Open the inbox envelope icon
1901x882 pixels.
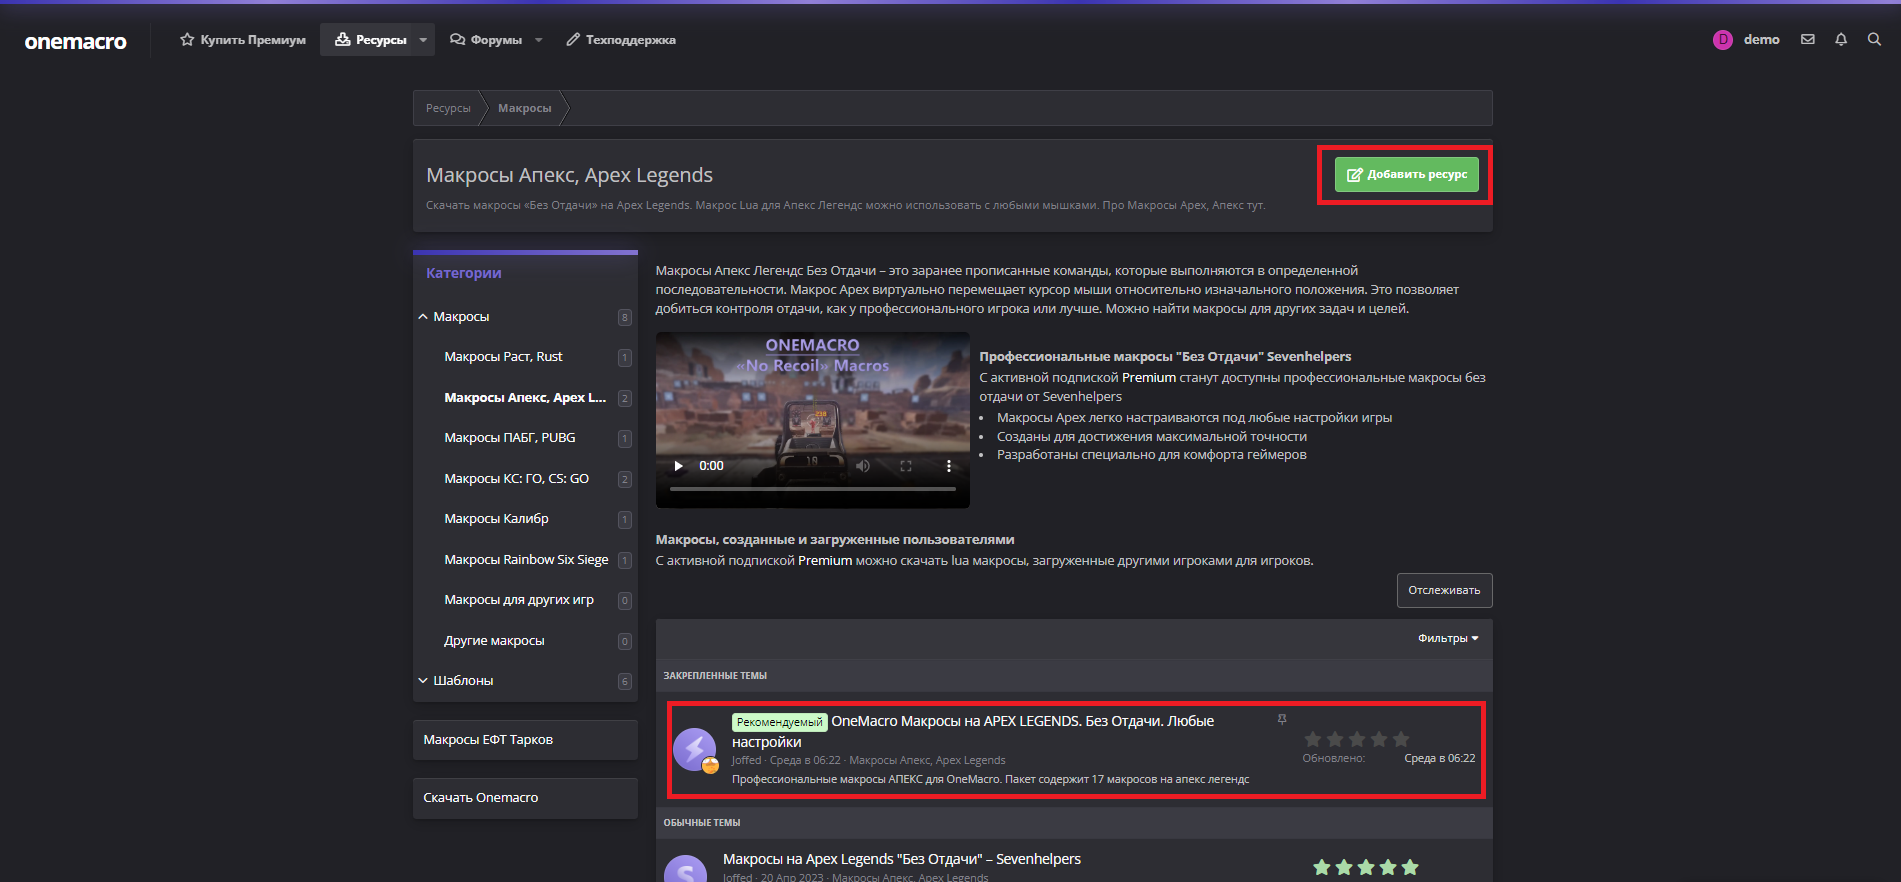(1808, 40)
